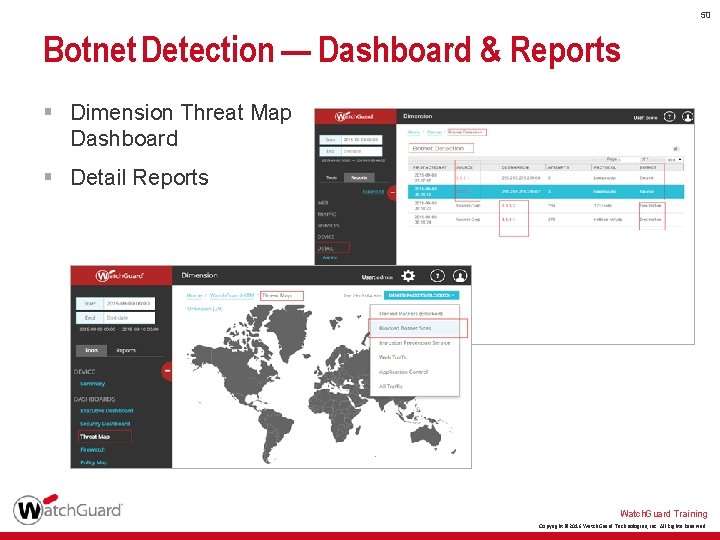Open Denied Packets (Blocked) dropdown button
The width and height of the screenshot is (720, 540).
pos(422,295)
